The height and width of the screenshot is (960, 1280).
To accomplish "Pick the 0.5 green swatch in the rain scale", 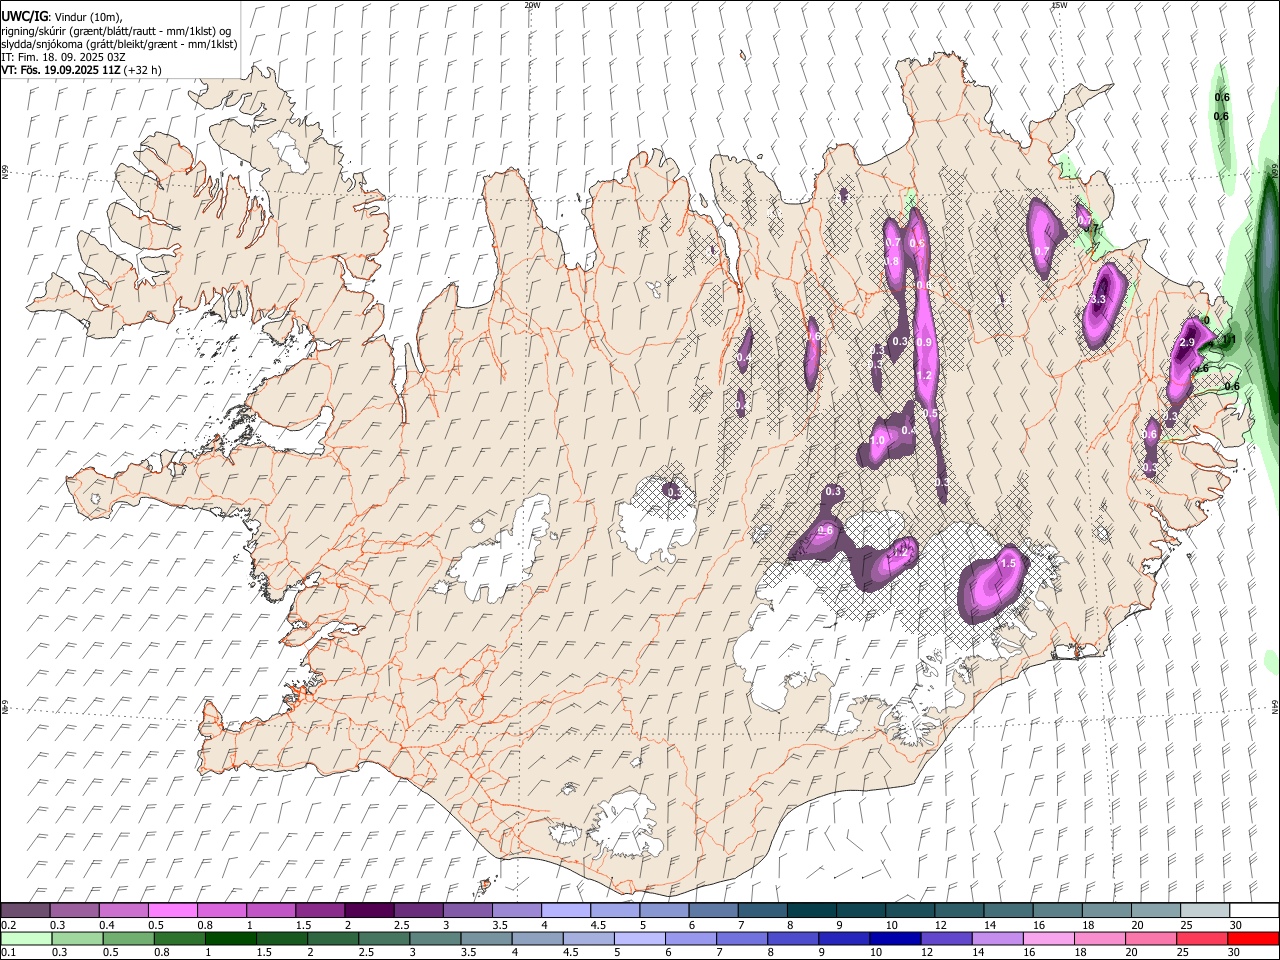I will [x=127, y=939].
